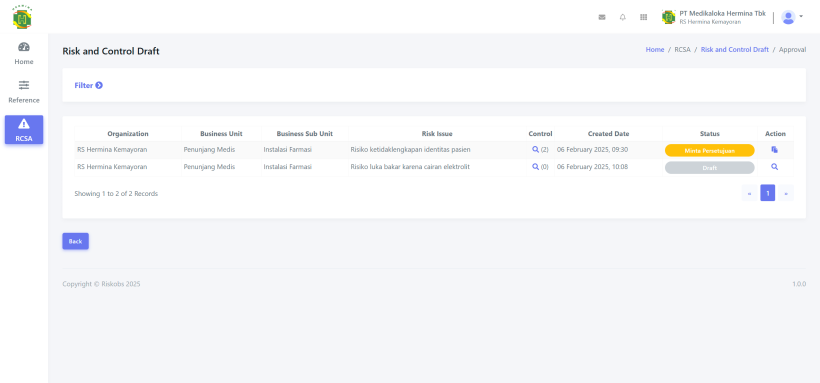Click copy action icon for Minta Persetujuan row
The image size is (820, 383).
(x=775, y=150)
